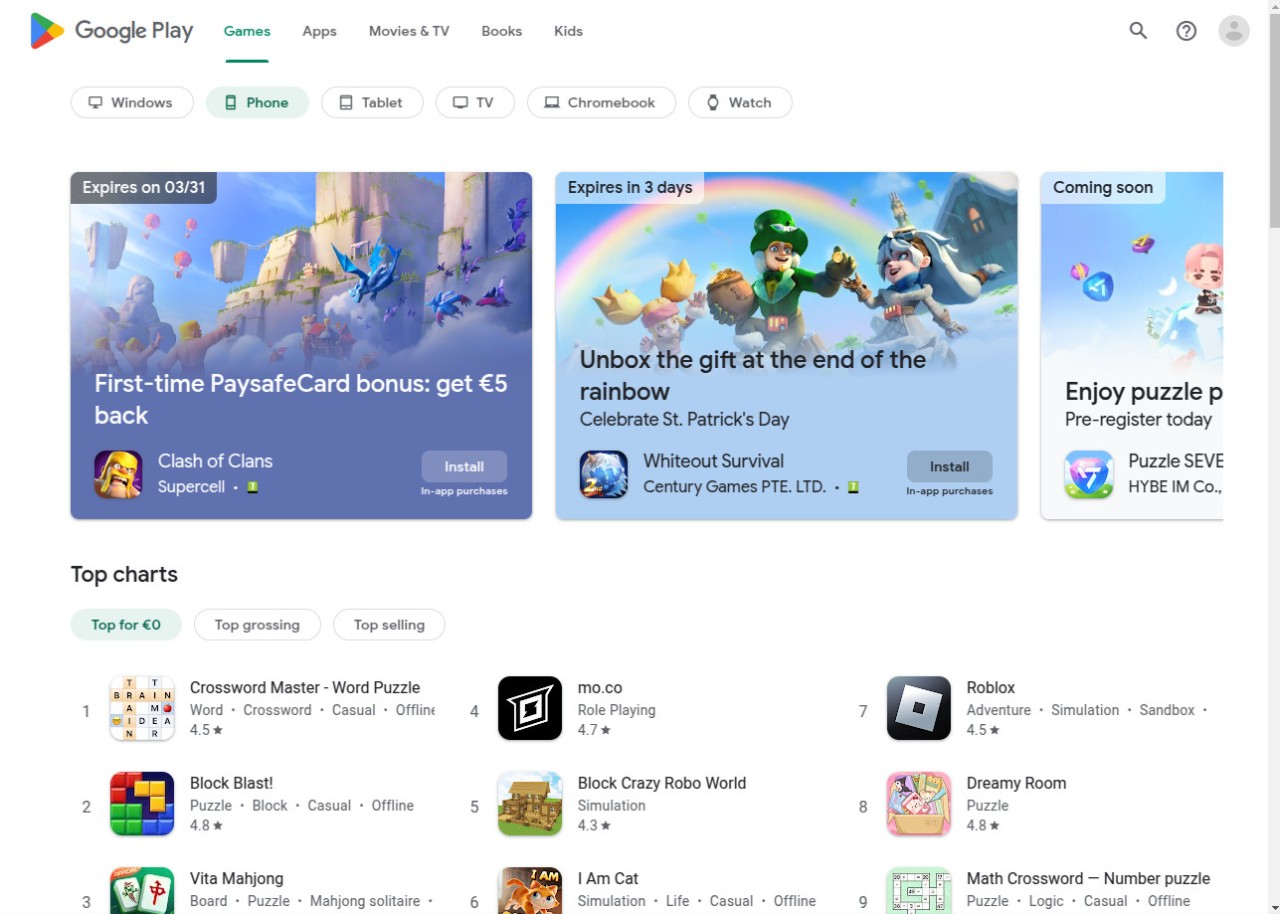Switch to the Kids tab
The width and height of the screenshot is (1280, 914).
(x=568, y=31)
